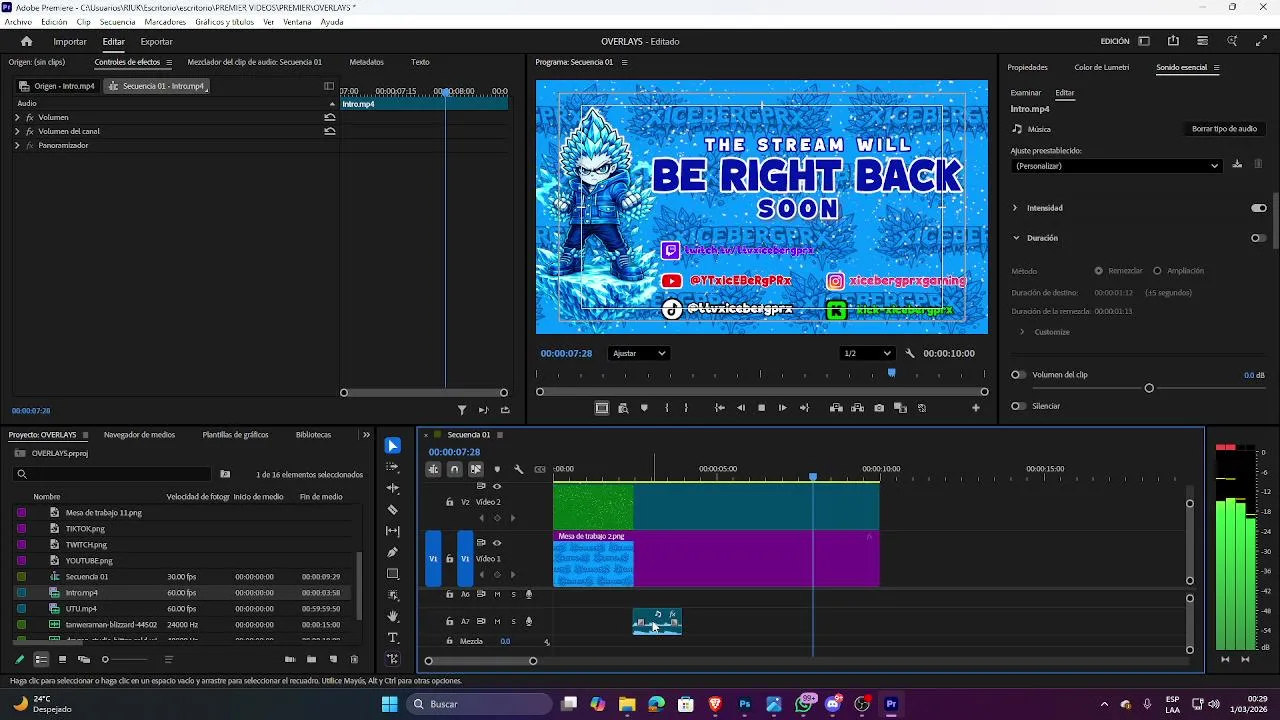Select the Type tool
This screenshot has height=720, width=1280.
[x=393, y=638]
